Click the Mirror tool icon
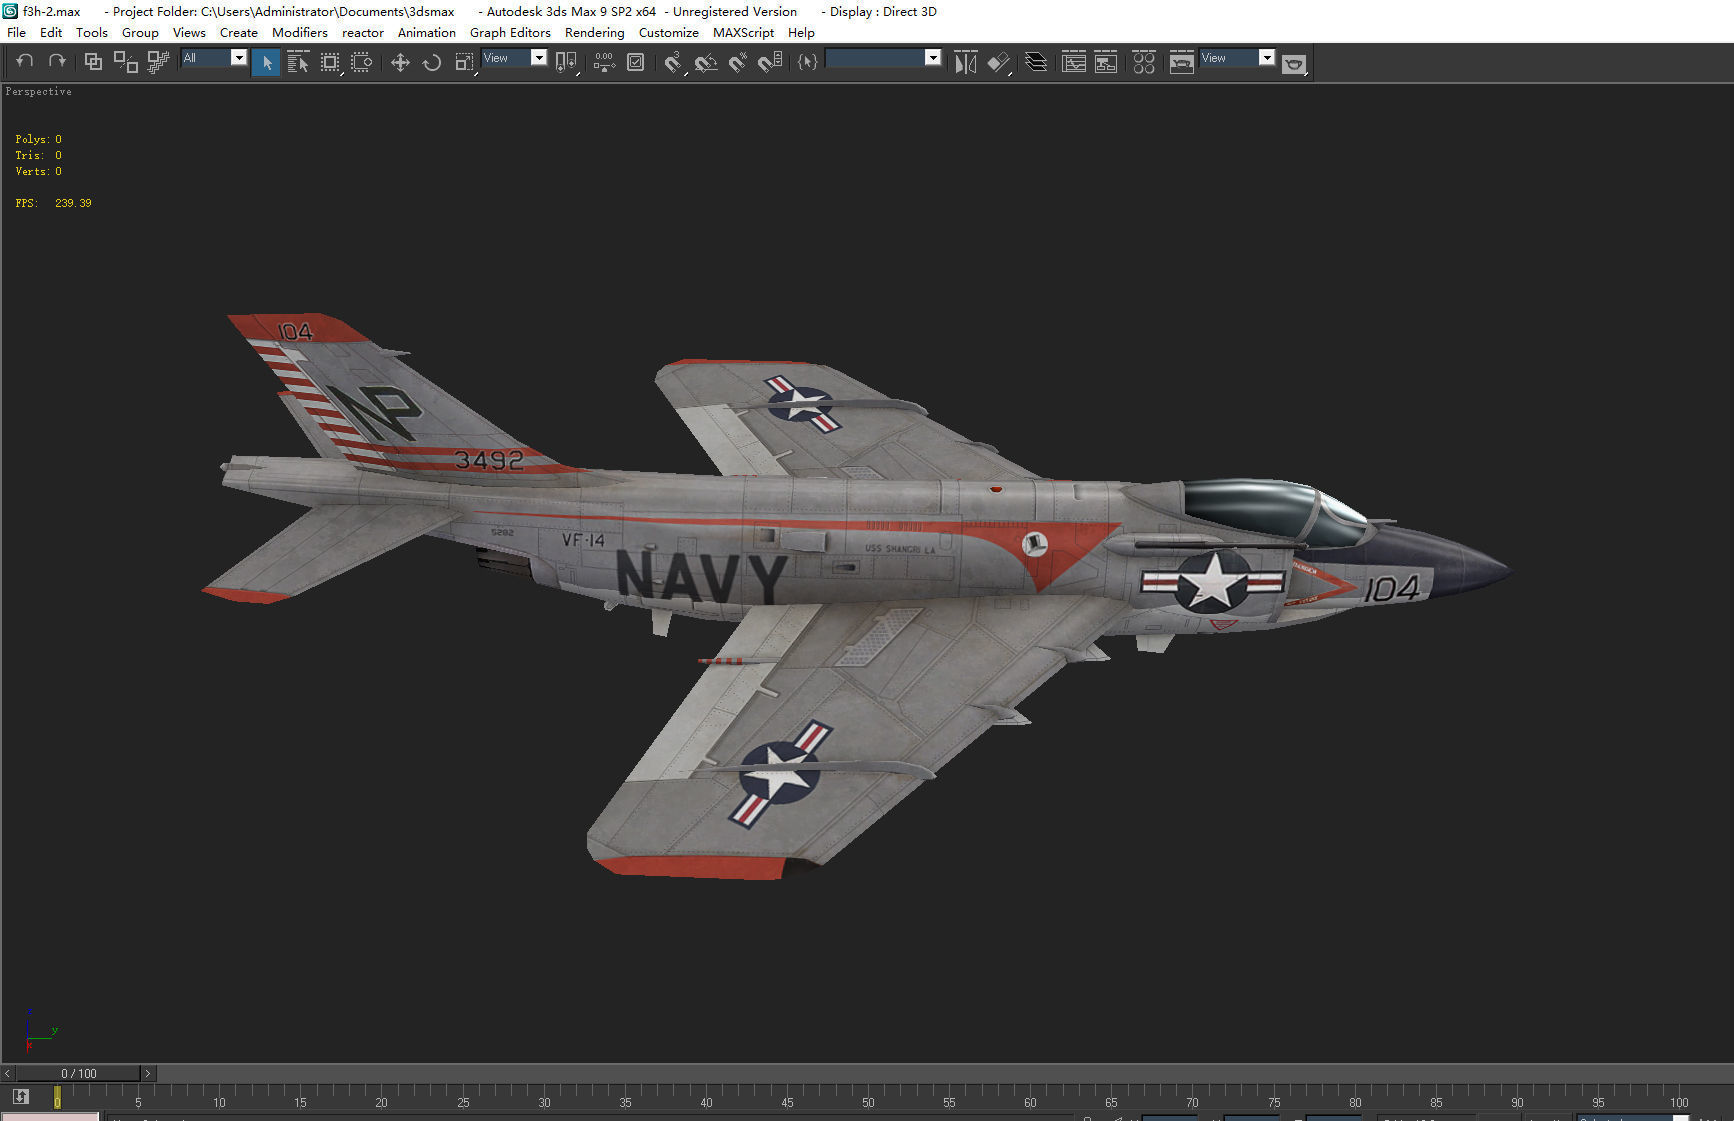 point(965,62)
